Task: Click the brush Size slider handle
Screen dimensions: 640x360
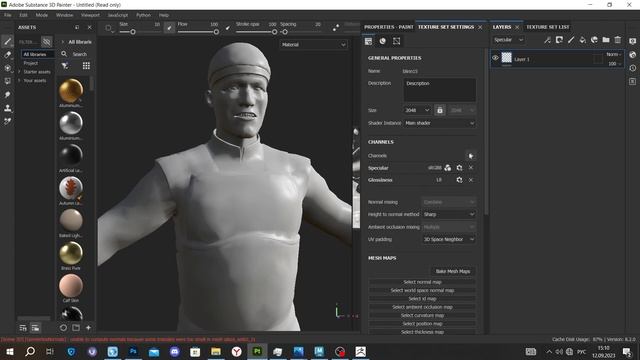Action: (133, 32)
